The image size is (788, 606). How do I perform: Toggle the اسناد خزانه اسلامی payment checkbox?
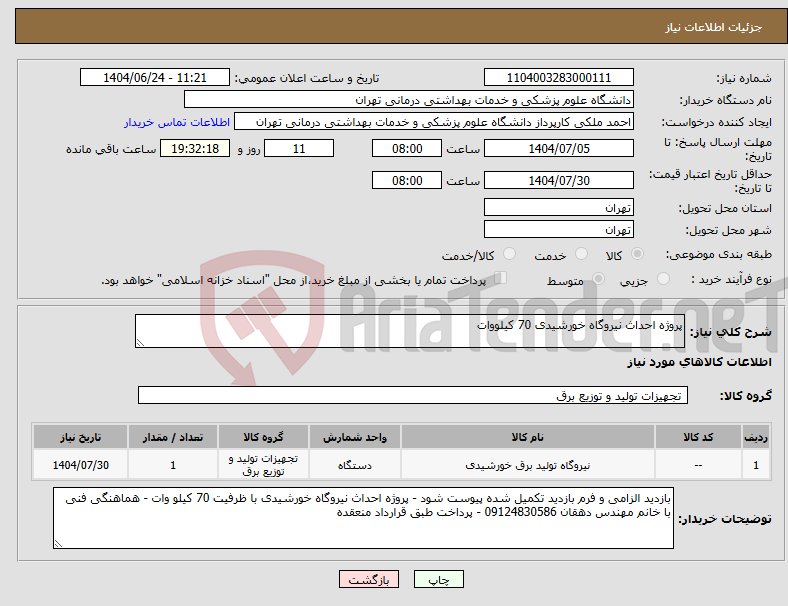[501, 278]
